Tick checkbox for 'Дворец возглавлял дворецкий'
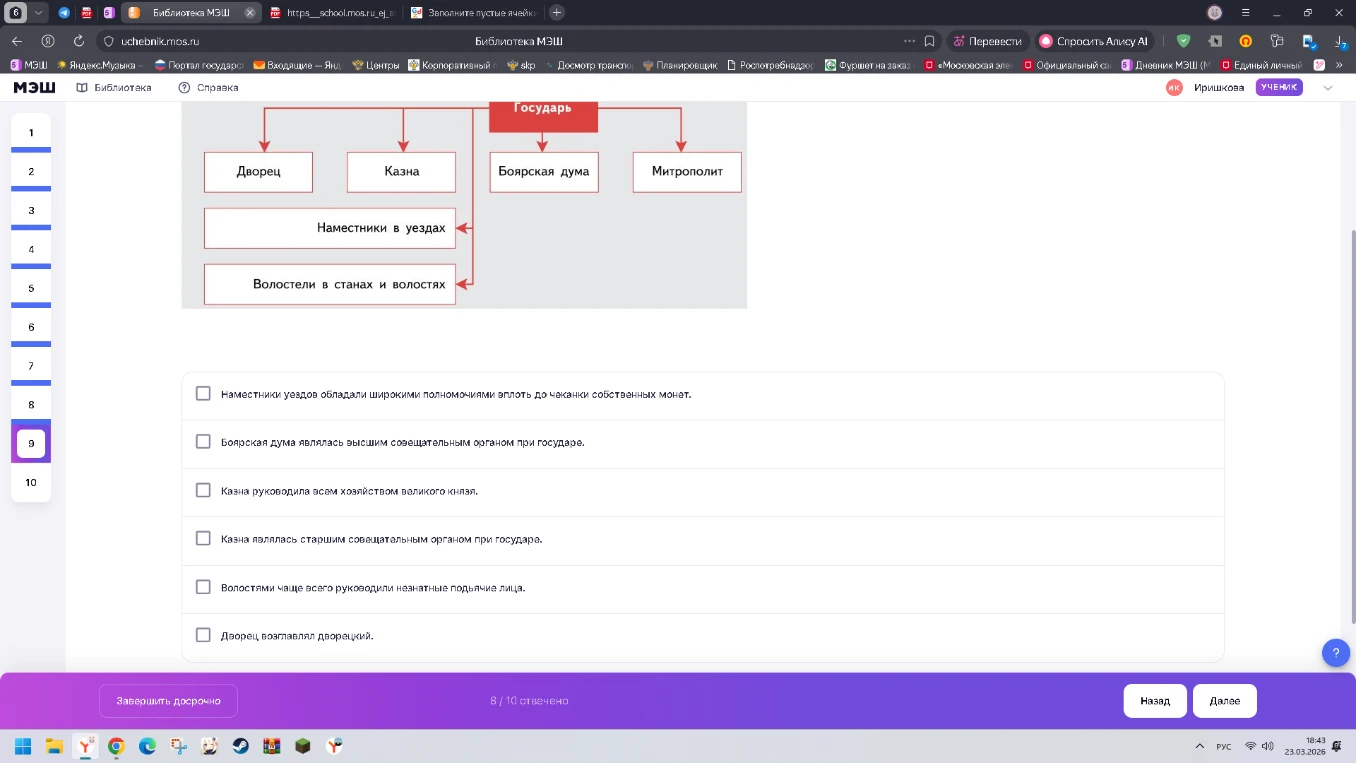Viewport: 1356px width, 763px height. [x=203, y=635]
